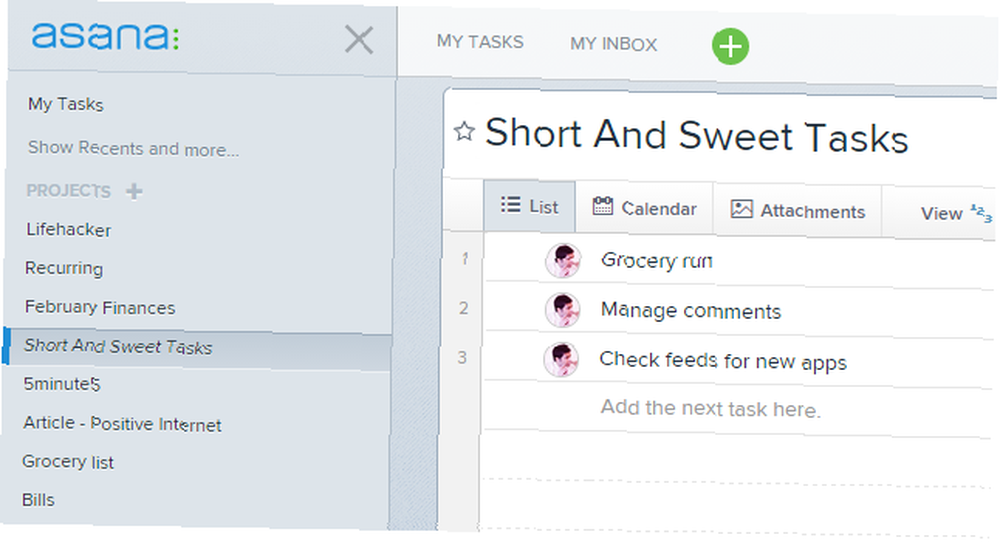Screen dimensions: 1000x543
Task: Expand Show Recents and more
Action: pos(133,149)
